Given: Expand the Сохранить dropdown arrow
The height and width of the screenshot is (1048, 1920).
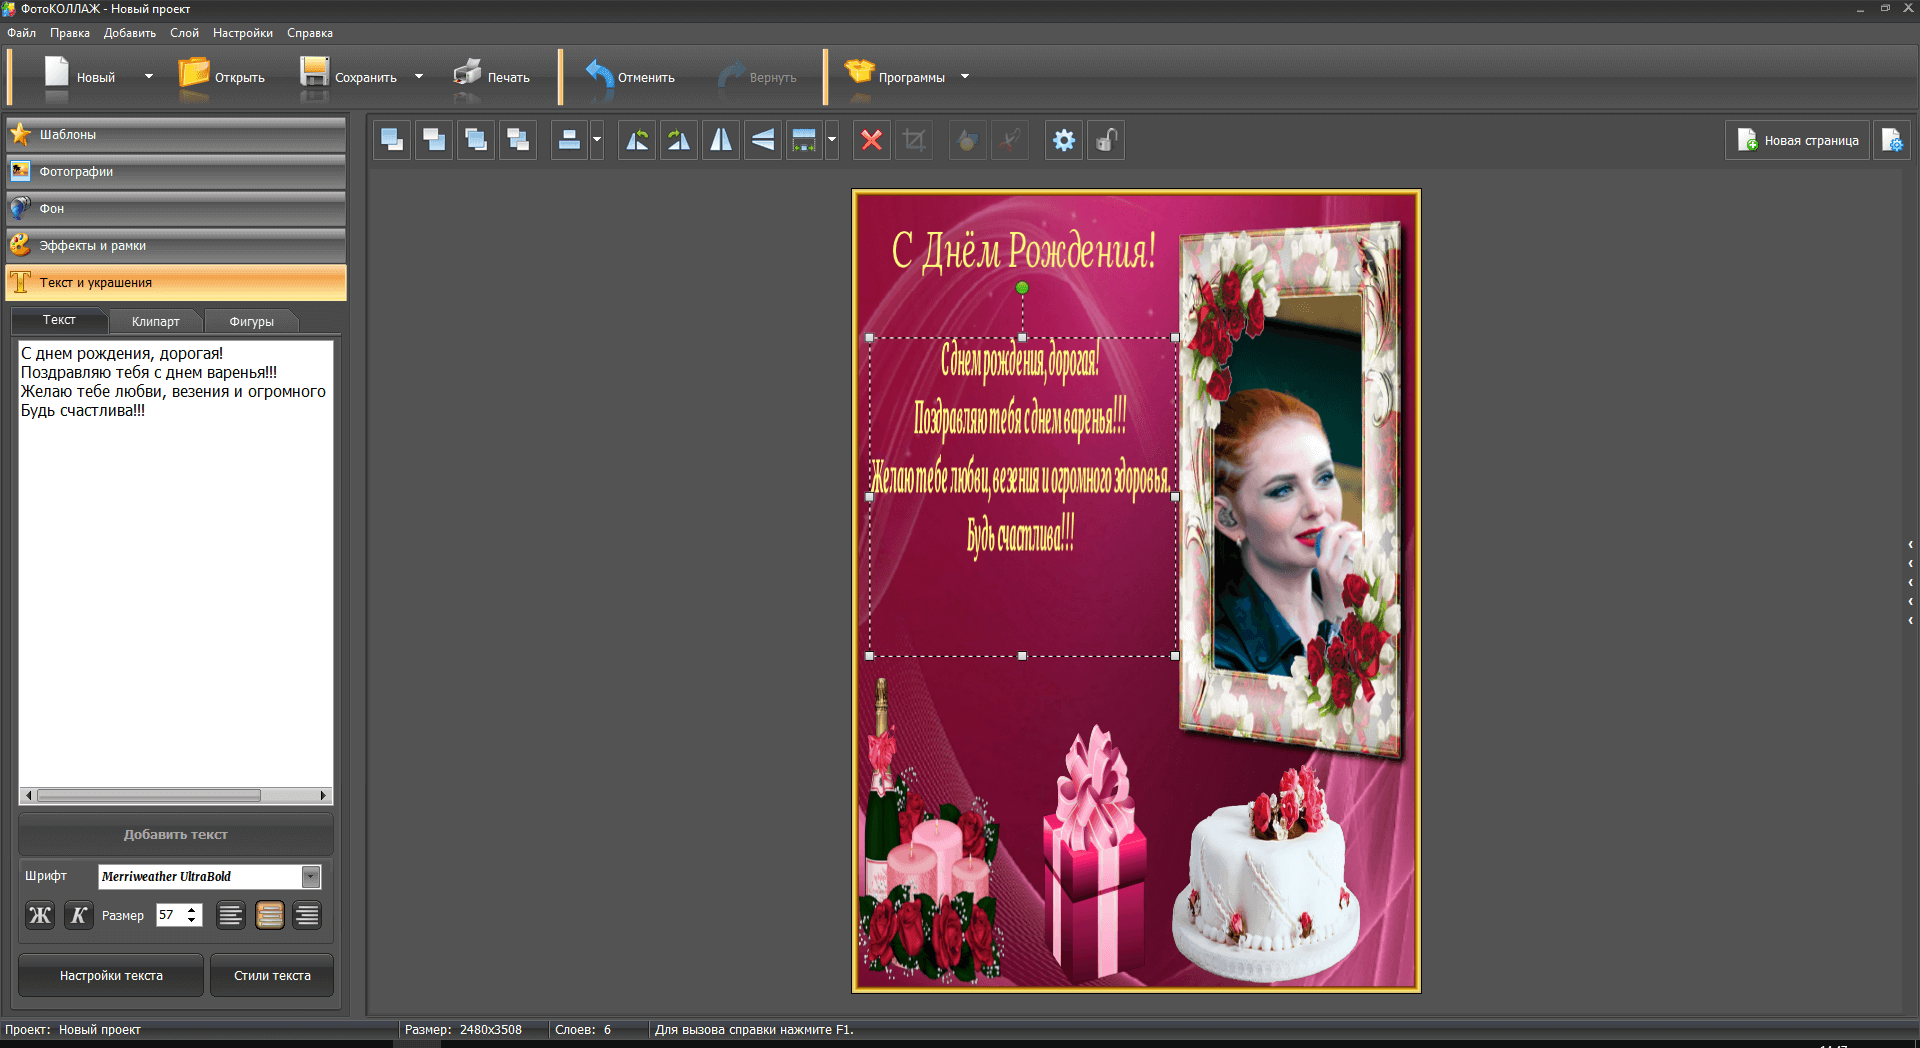Looking at the screenshot, I should coord(419,77).
